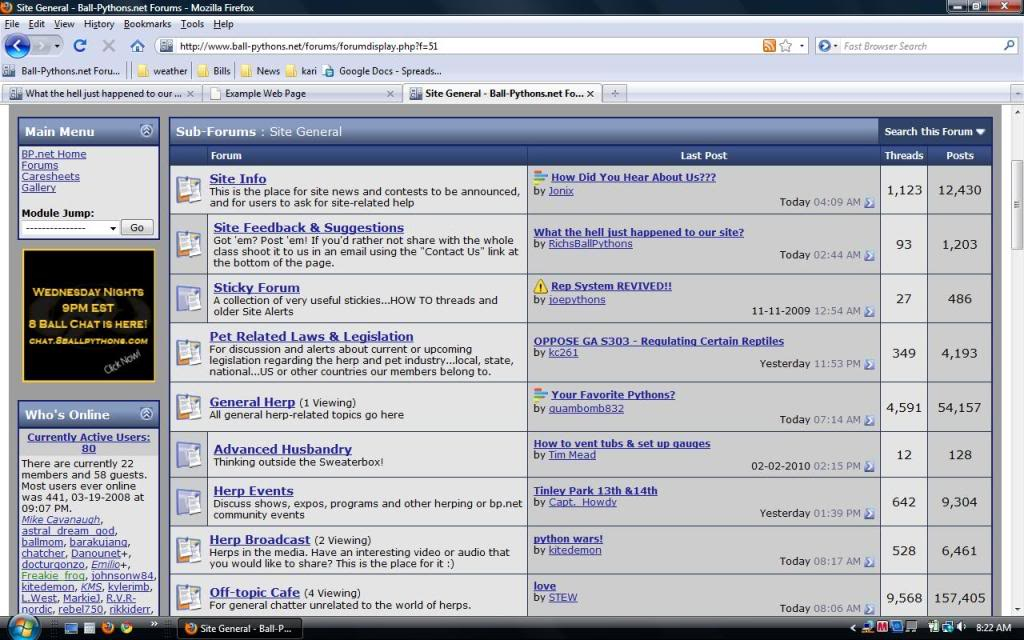
Task: Open the Google Docs bookmark
Action: coord(382,71)
